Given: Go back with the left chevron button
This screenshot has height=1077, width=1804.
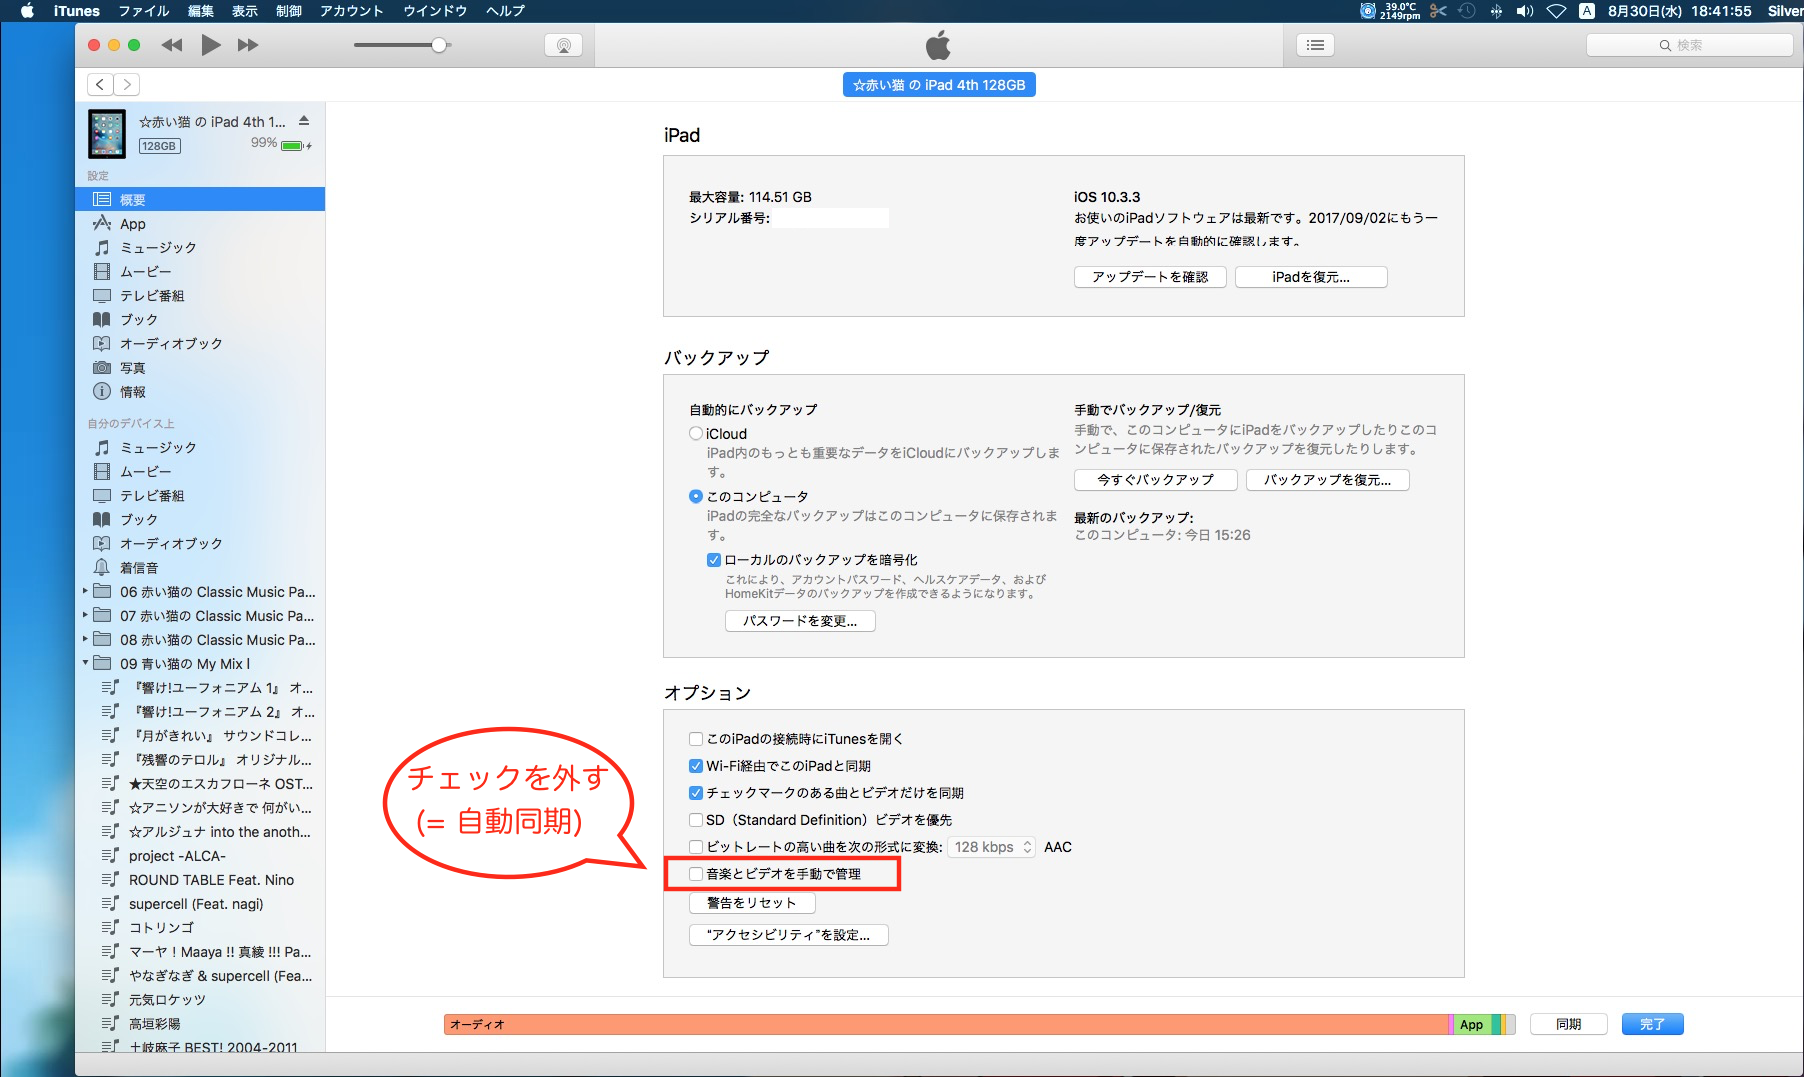Looking at the screenshot, I should pos(100,85).
